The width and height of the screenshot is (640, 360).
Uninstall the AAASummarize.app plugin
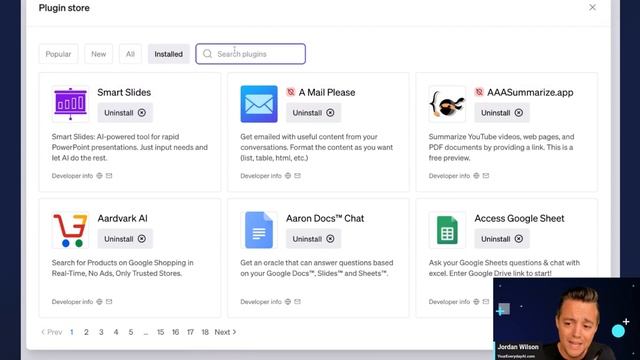[502, 113]
